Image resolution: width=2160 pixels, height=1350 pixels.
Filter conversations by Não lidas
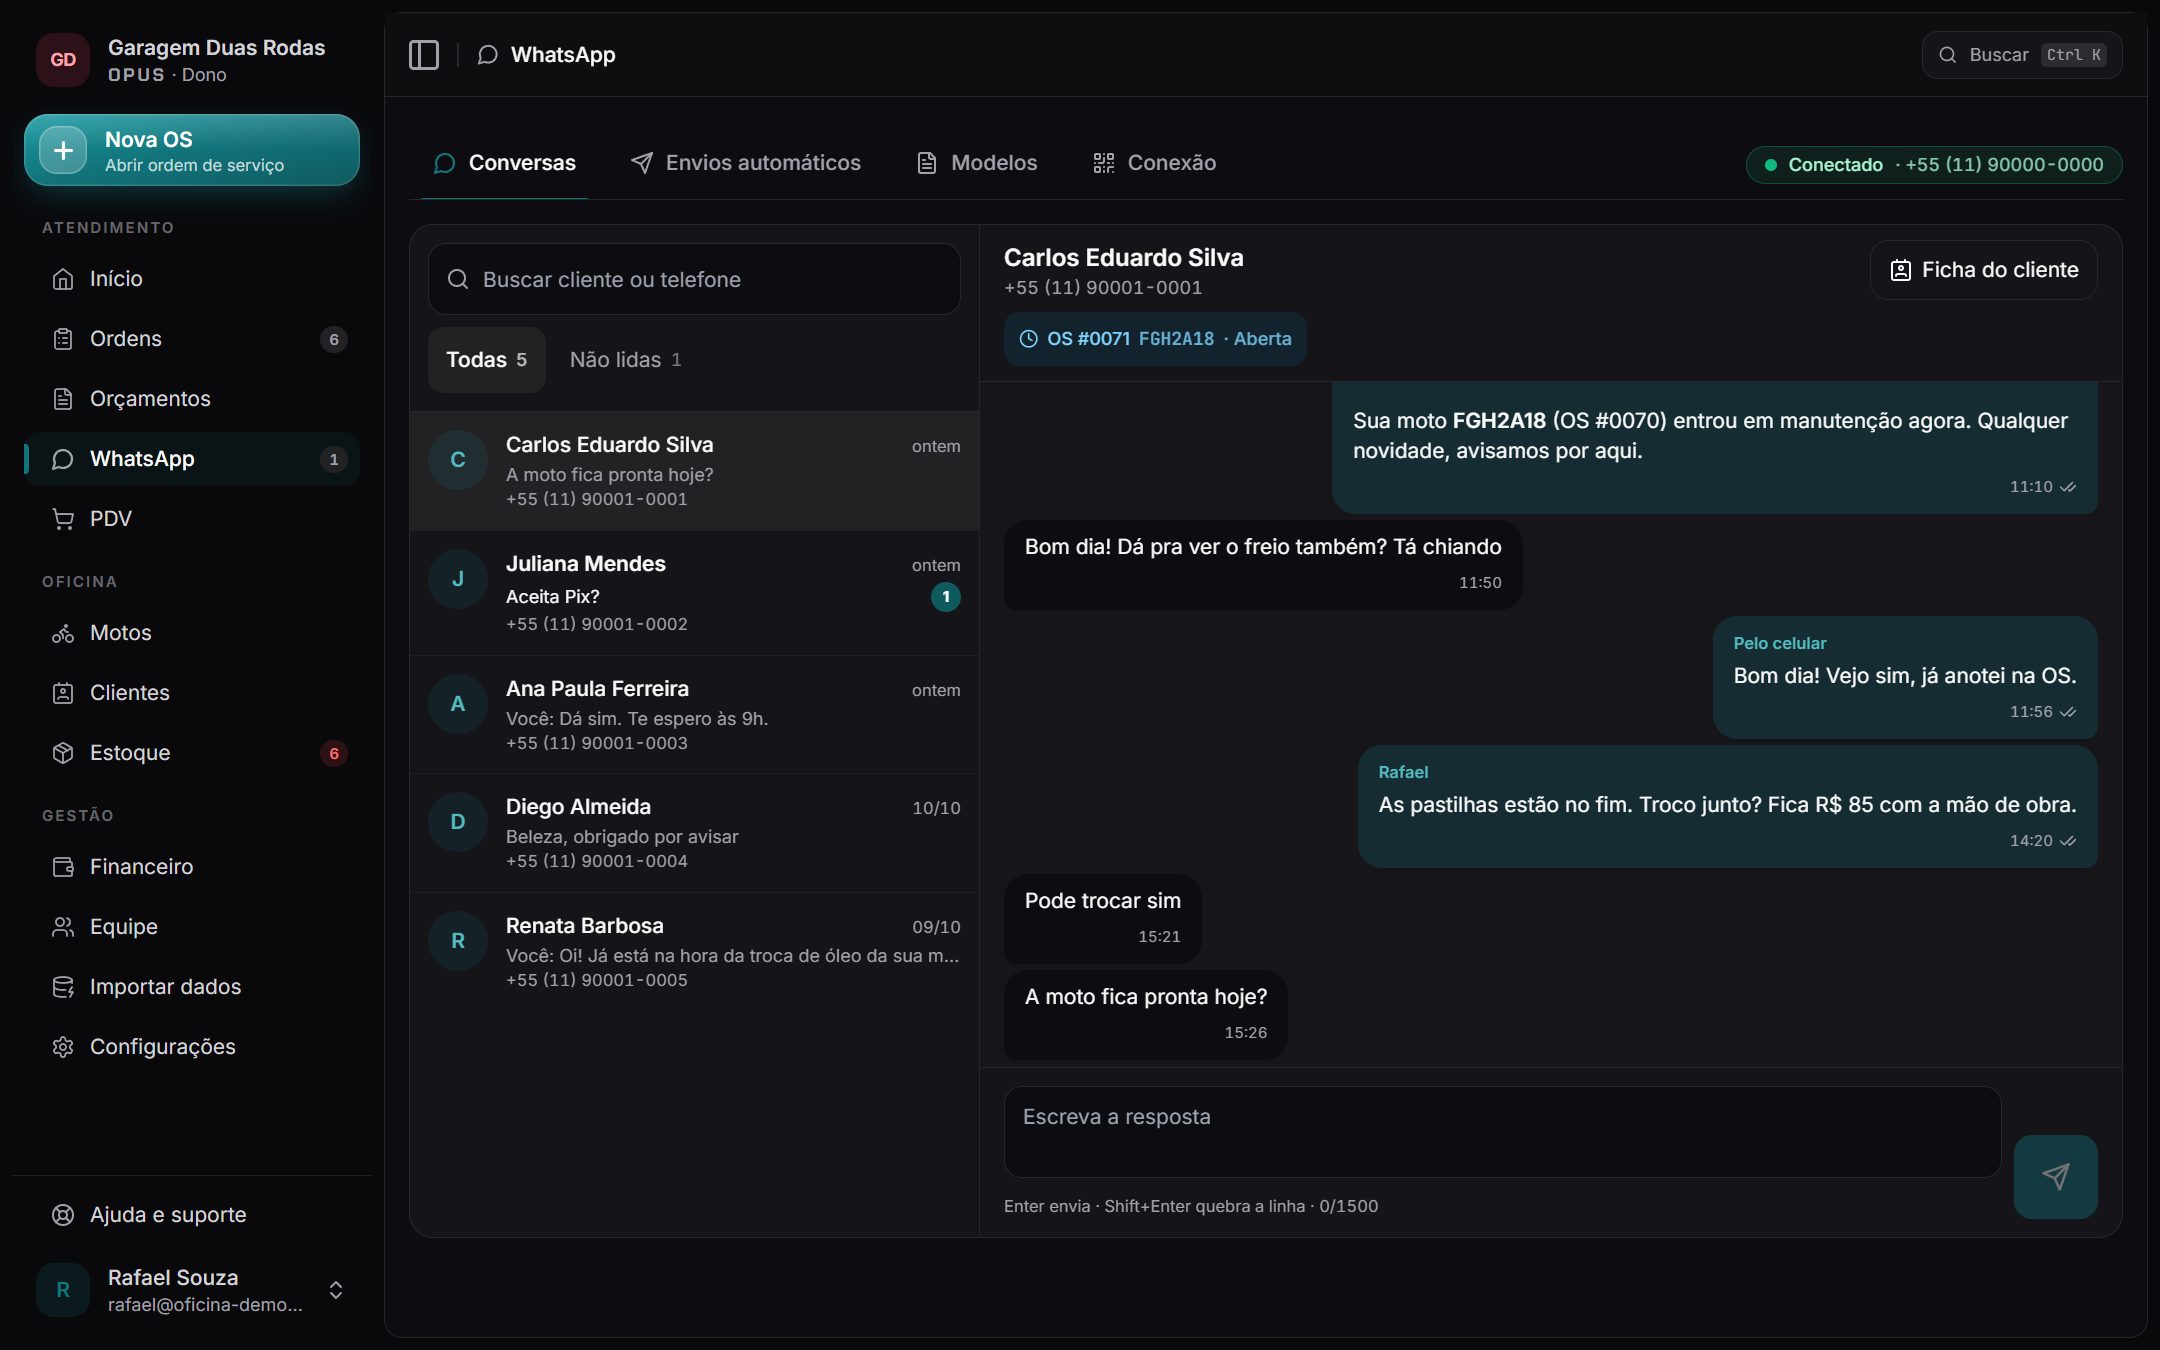tap(625, 360)
